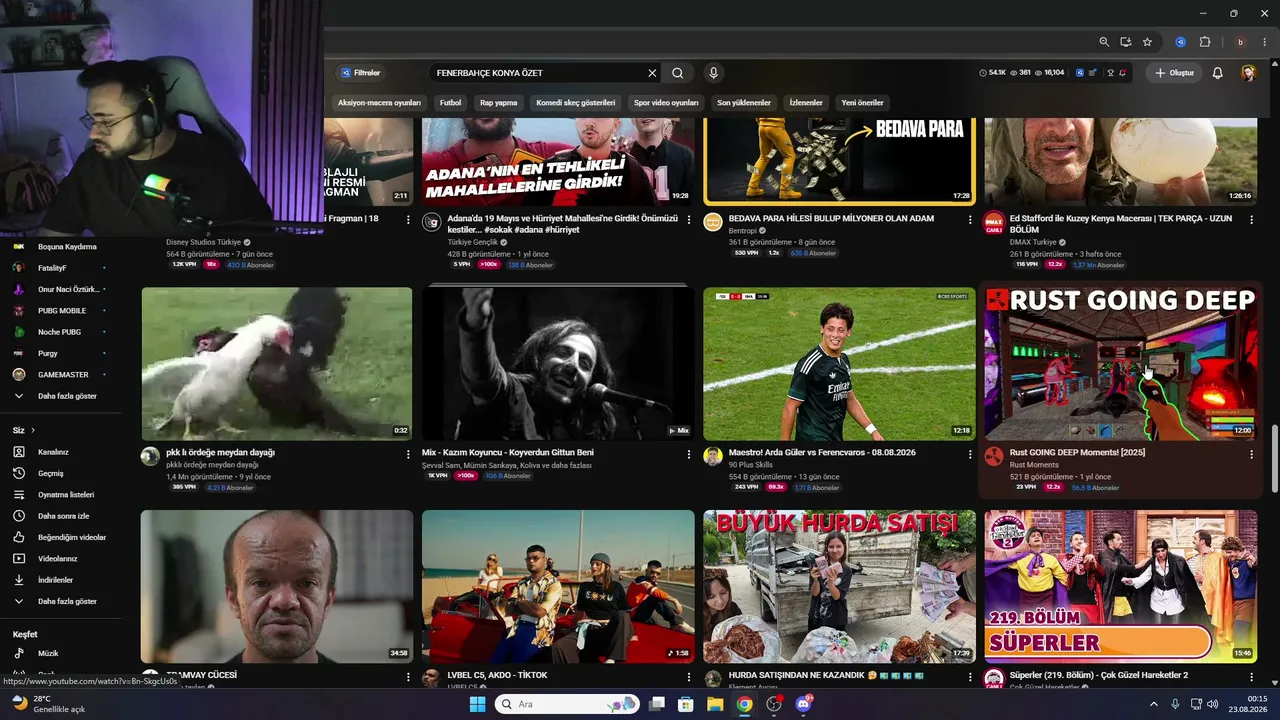Click the install app icon in address bar
Image resolution: width=1280 pixels, height=720 pixels.
tap(1126, 42)
